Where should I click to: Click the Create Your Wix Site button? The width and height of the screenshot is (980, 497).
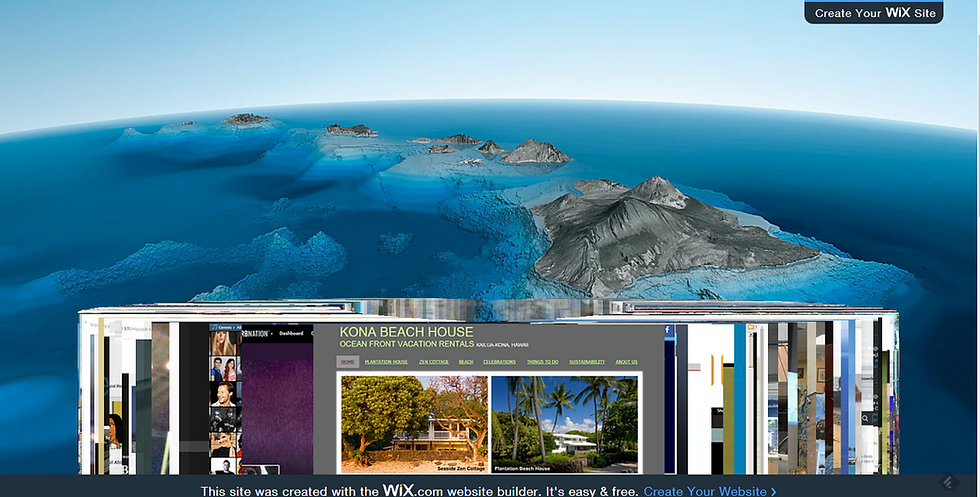873,13
